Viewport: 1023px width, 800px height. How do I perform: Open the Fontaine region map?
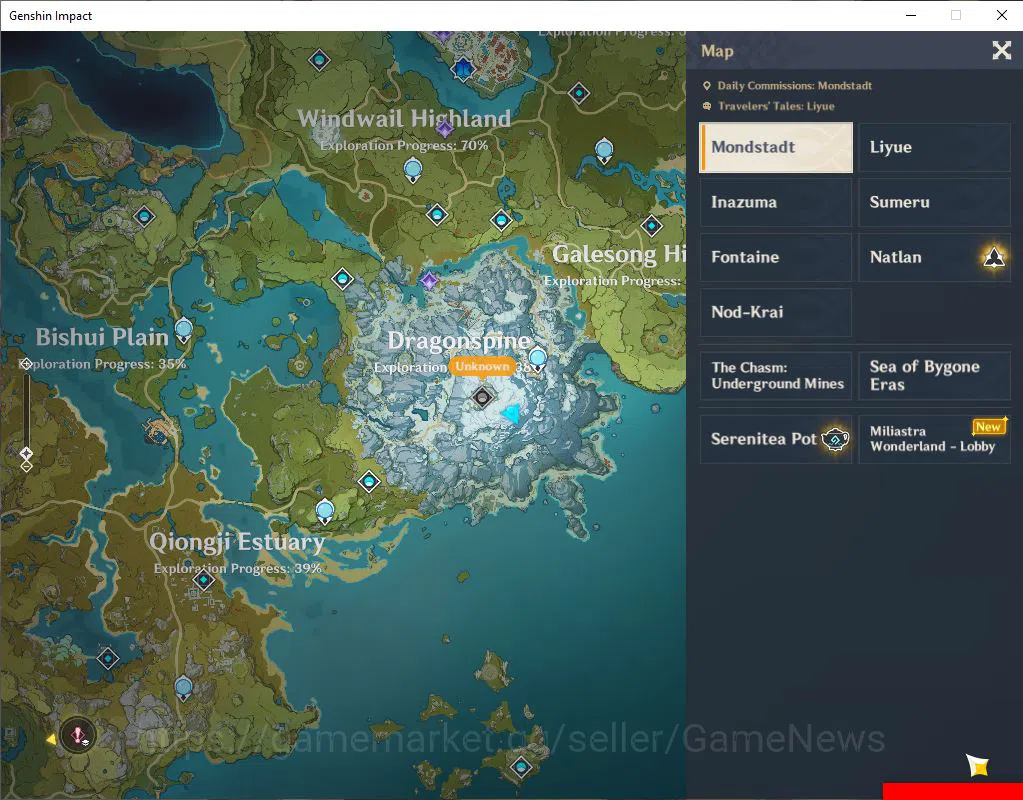(x=776, y=257)
